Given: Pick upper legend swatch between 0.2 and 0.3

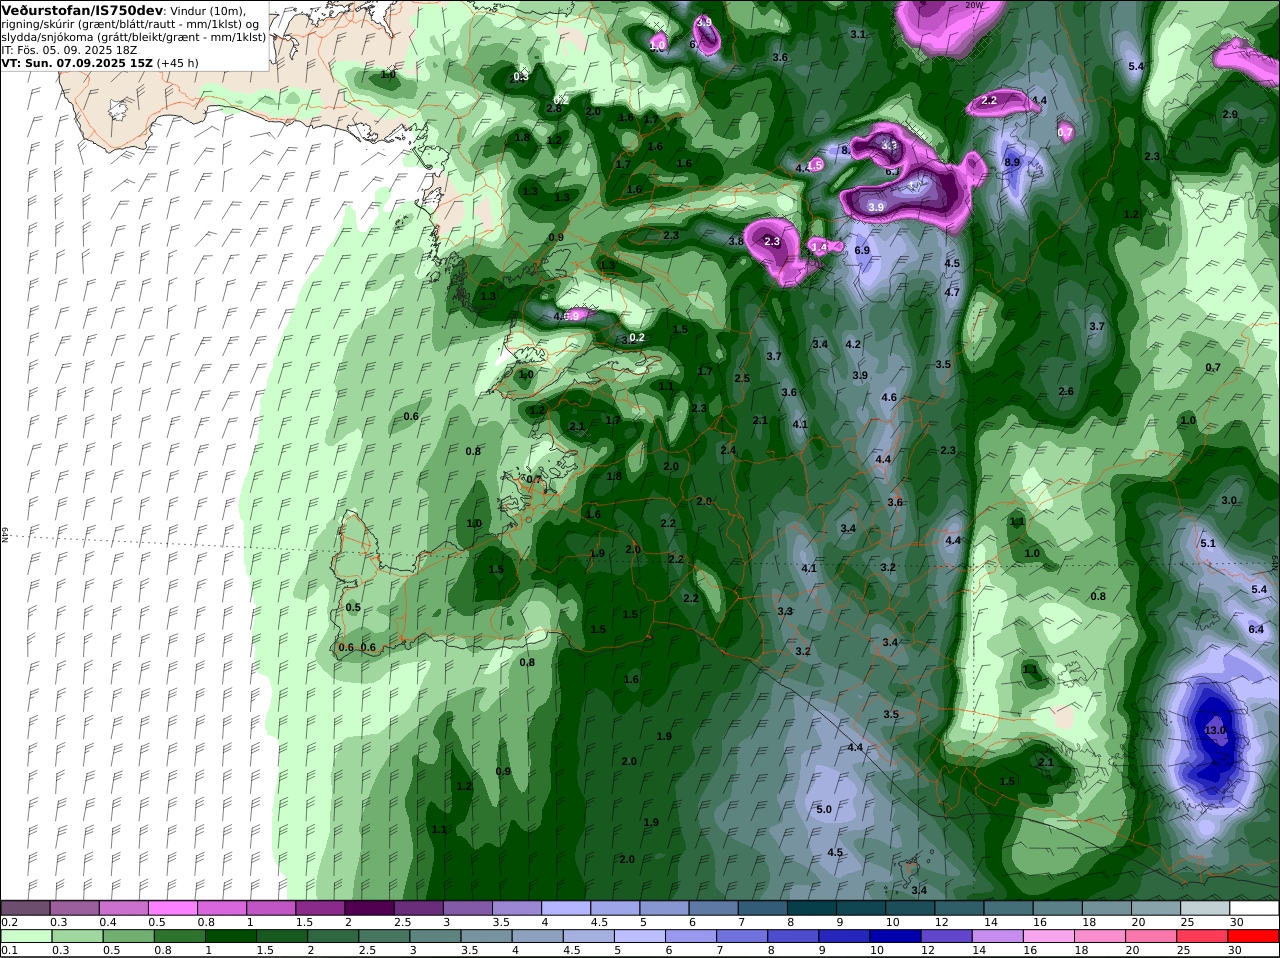Looking at the screenshot, I should click(26, 907).
